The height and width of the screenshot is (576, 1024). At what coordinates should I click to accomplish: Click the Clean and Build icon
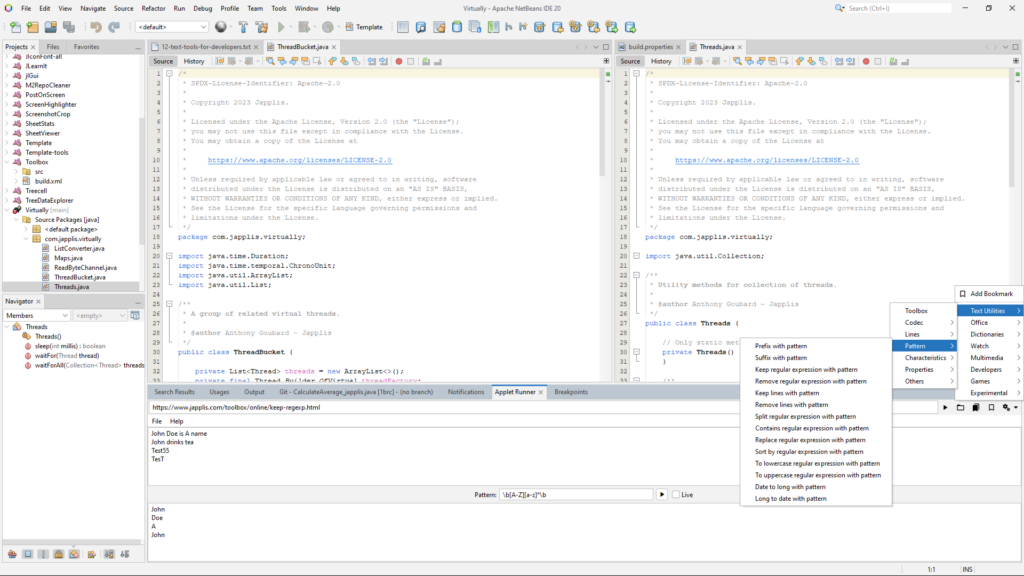tap(262, 27)
